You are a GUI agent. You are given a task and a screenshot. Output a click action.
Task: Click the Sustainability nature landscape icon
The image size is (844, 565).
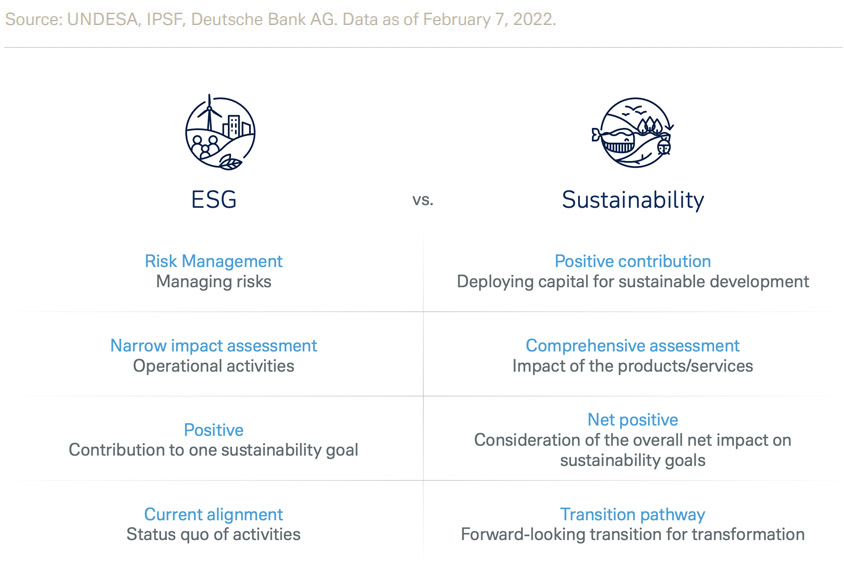(x=632, y=131)
